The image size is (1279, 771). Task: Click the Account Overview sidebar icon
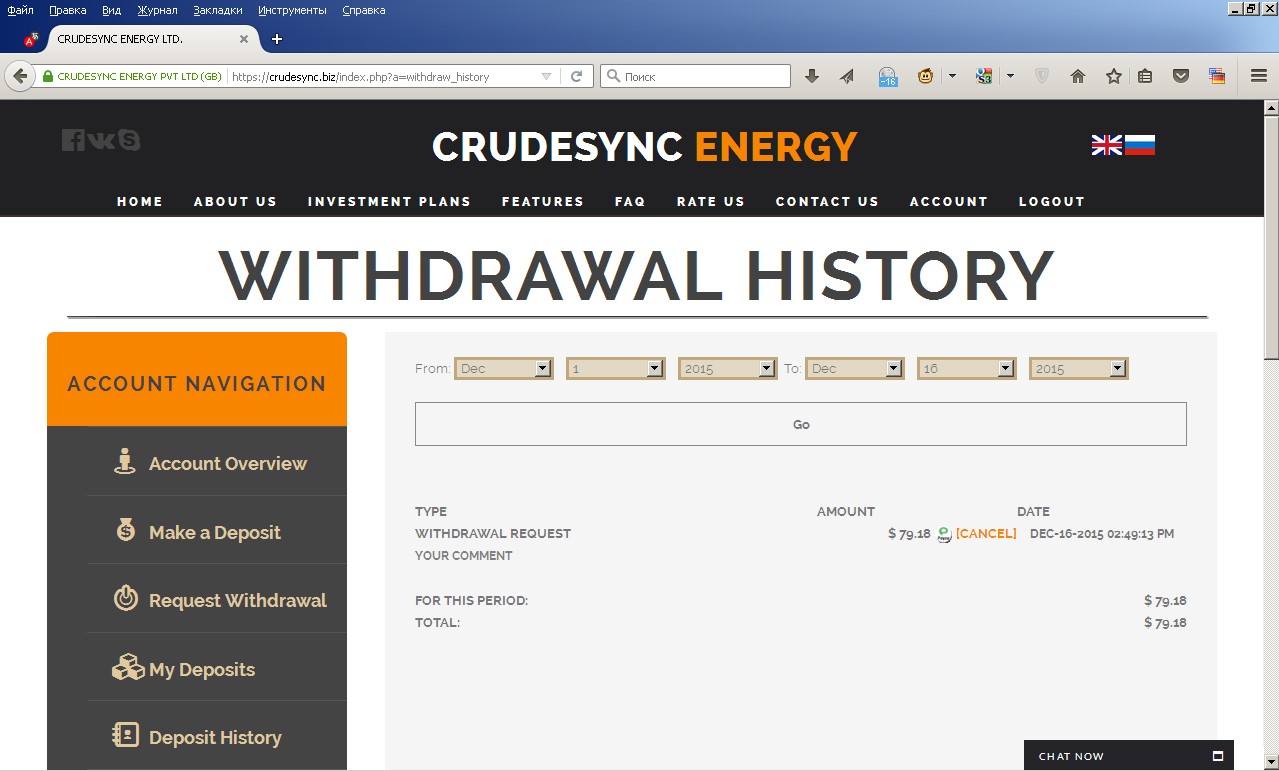click(124, 462)
